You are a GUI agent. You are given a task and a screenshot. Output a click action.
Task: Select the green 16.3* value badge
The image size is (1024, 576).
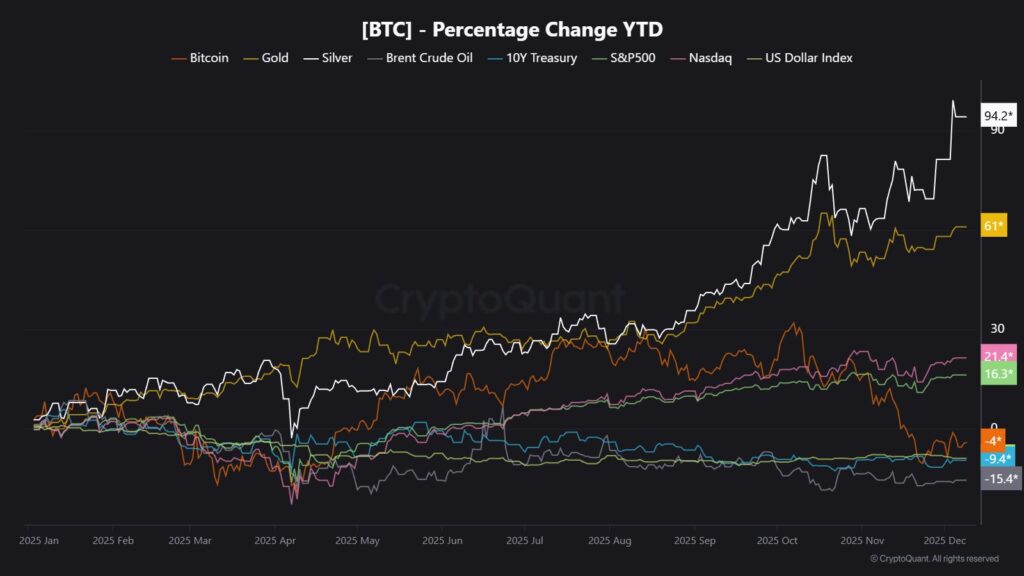tap(998, 374)
